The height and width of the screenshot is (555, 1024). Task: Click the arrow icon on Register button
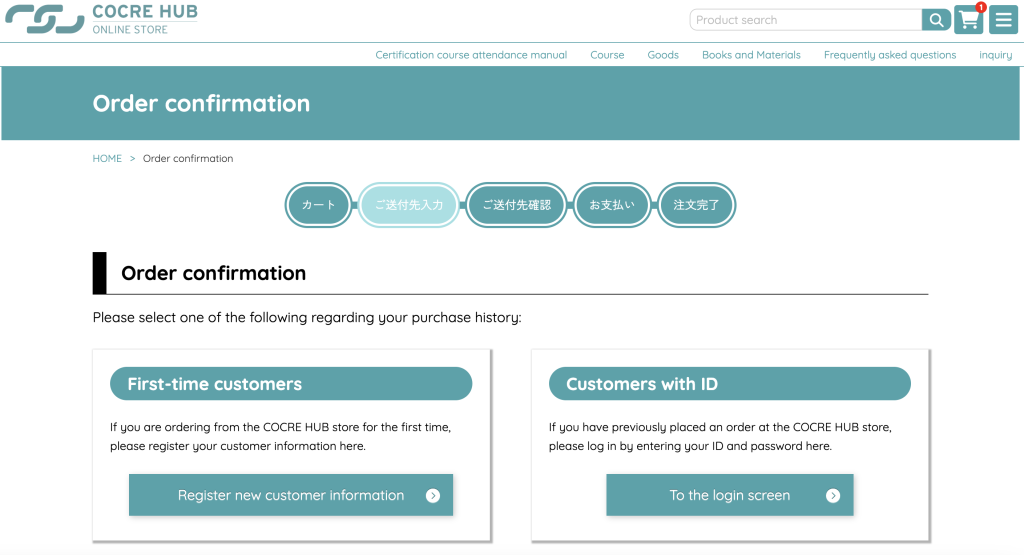click(x=432, y=495)
